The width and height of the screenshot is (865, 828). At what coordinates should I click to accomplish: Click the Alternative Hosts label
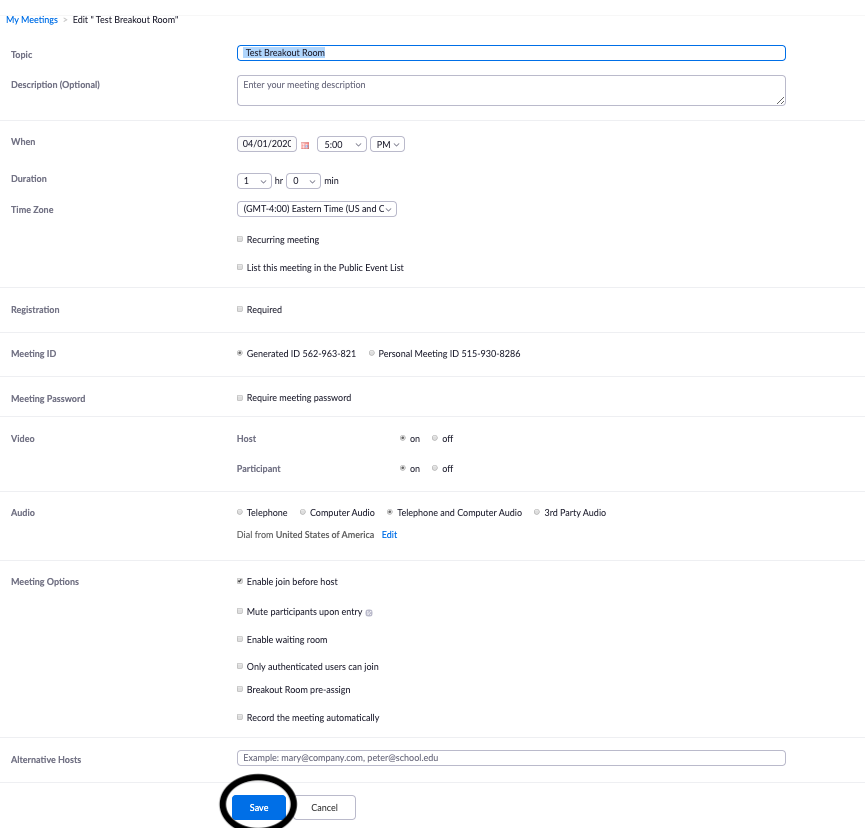pos(46,760)
